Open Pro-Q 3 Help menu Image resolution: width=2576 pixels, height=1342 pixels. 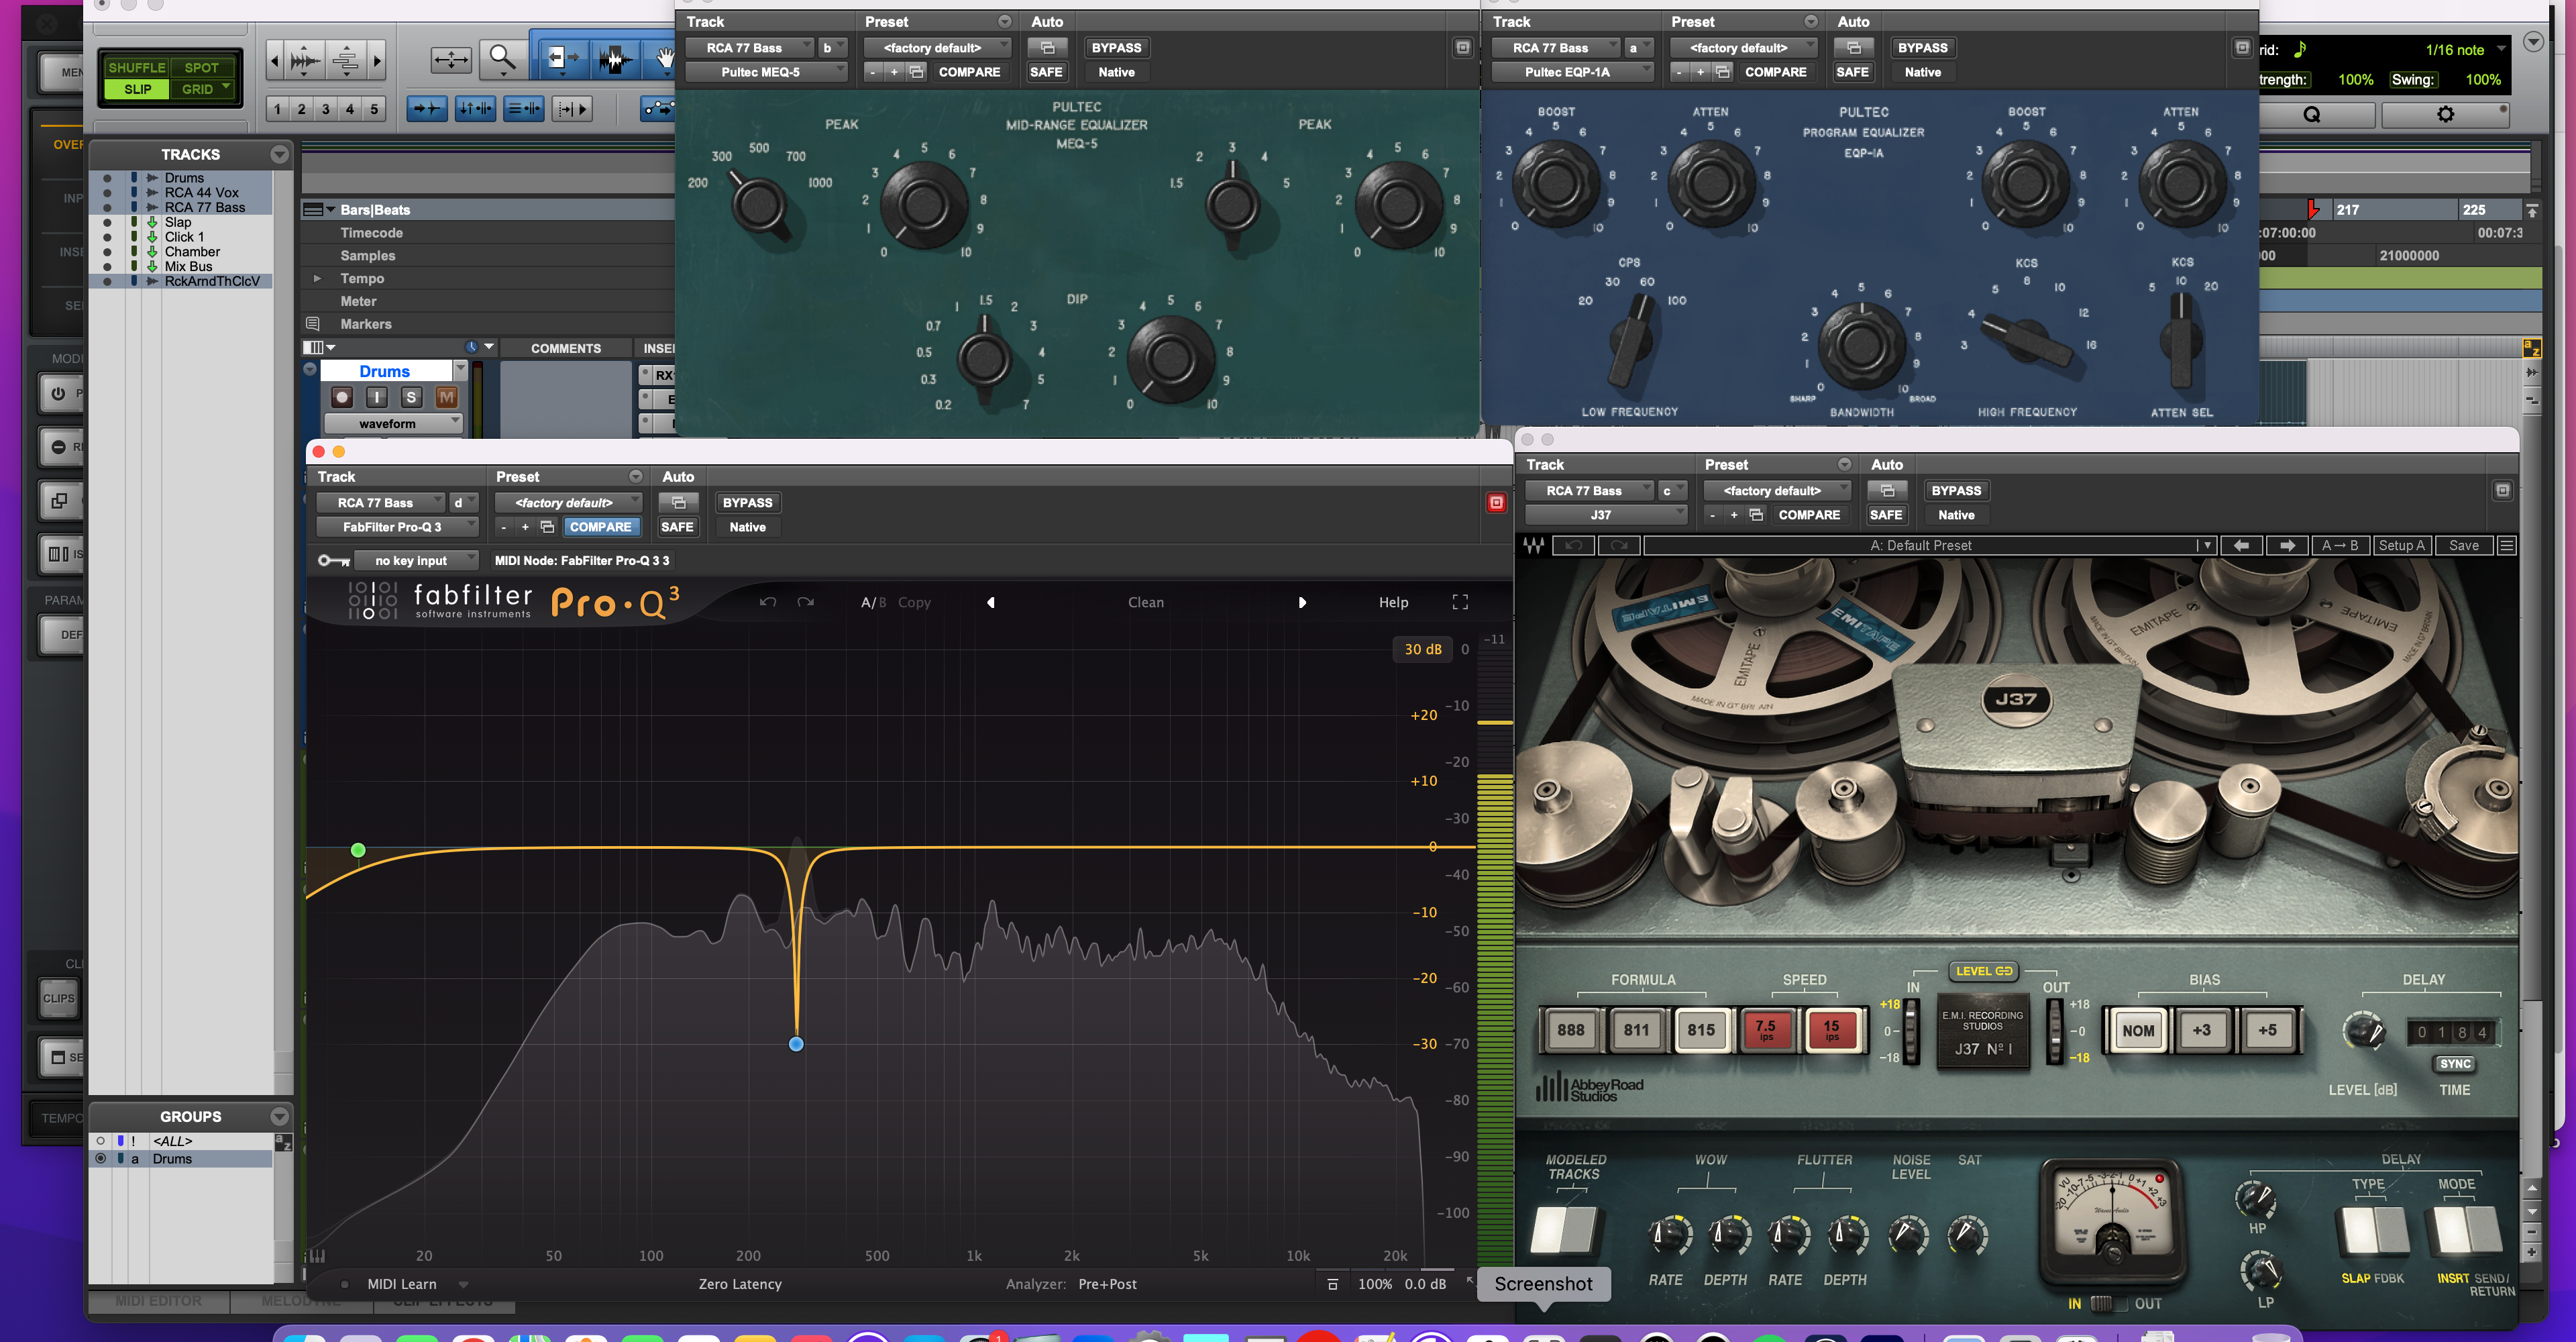(x=1393, y=602)
